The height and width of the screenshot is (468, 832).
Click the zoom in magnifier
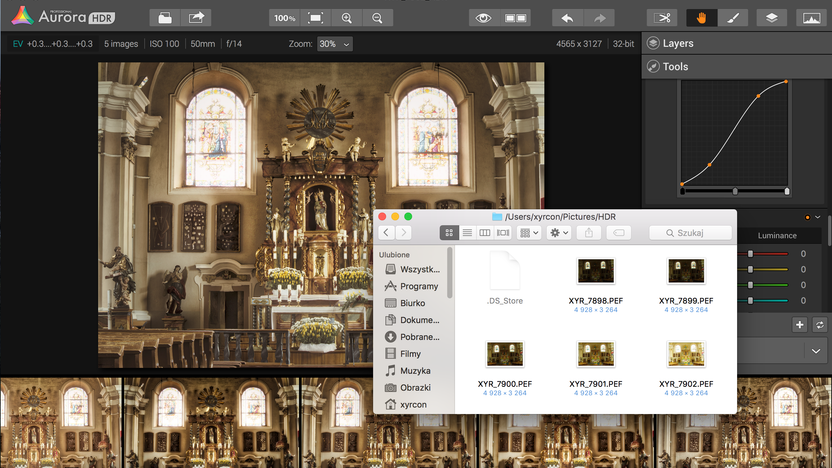point(346,18)
